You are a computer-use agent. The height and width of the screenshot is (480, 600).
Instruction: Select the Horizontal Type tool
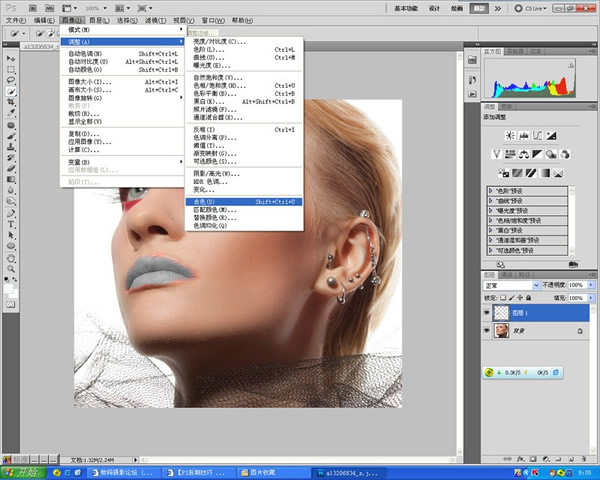[x=11, y=224]
